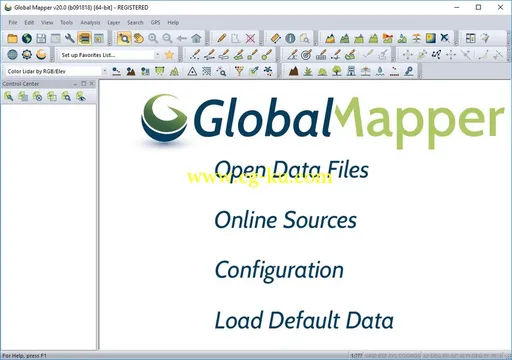Open the 3D View globe grid icon

pyautogui.click(x=12, y=55)
